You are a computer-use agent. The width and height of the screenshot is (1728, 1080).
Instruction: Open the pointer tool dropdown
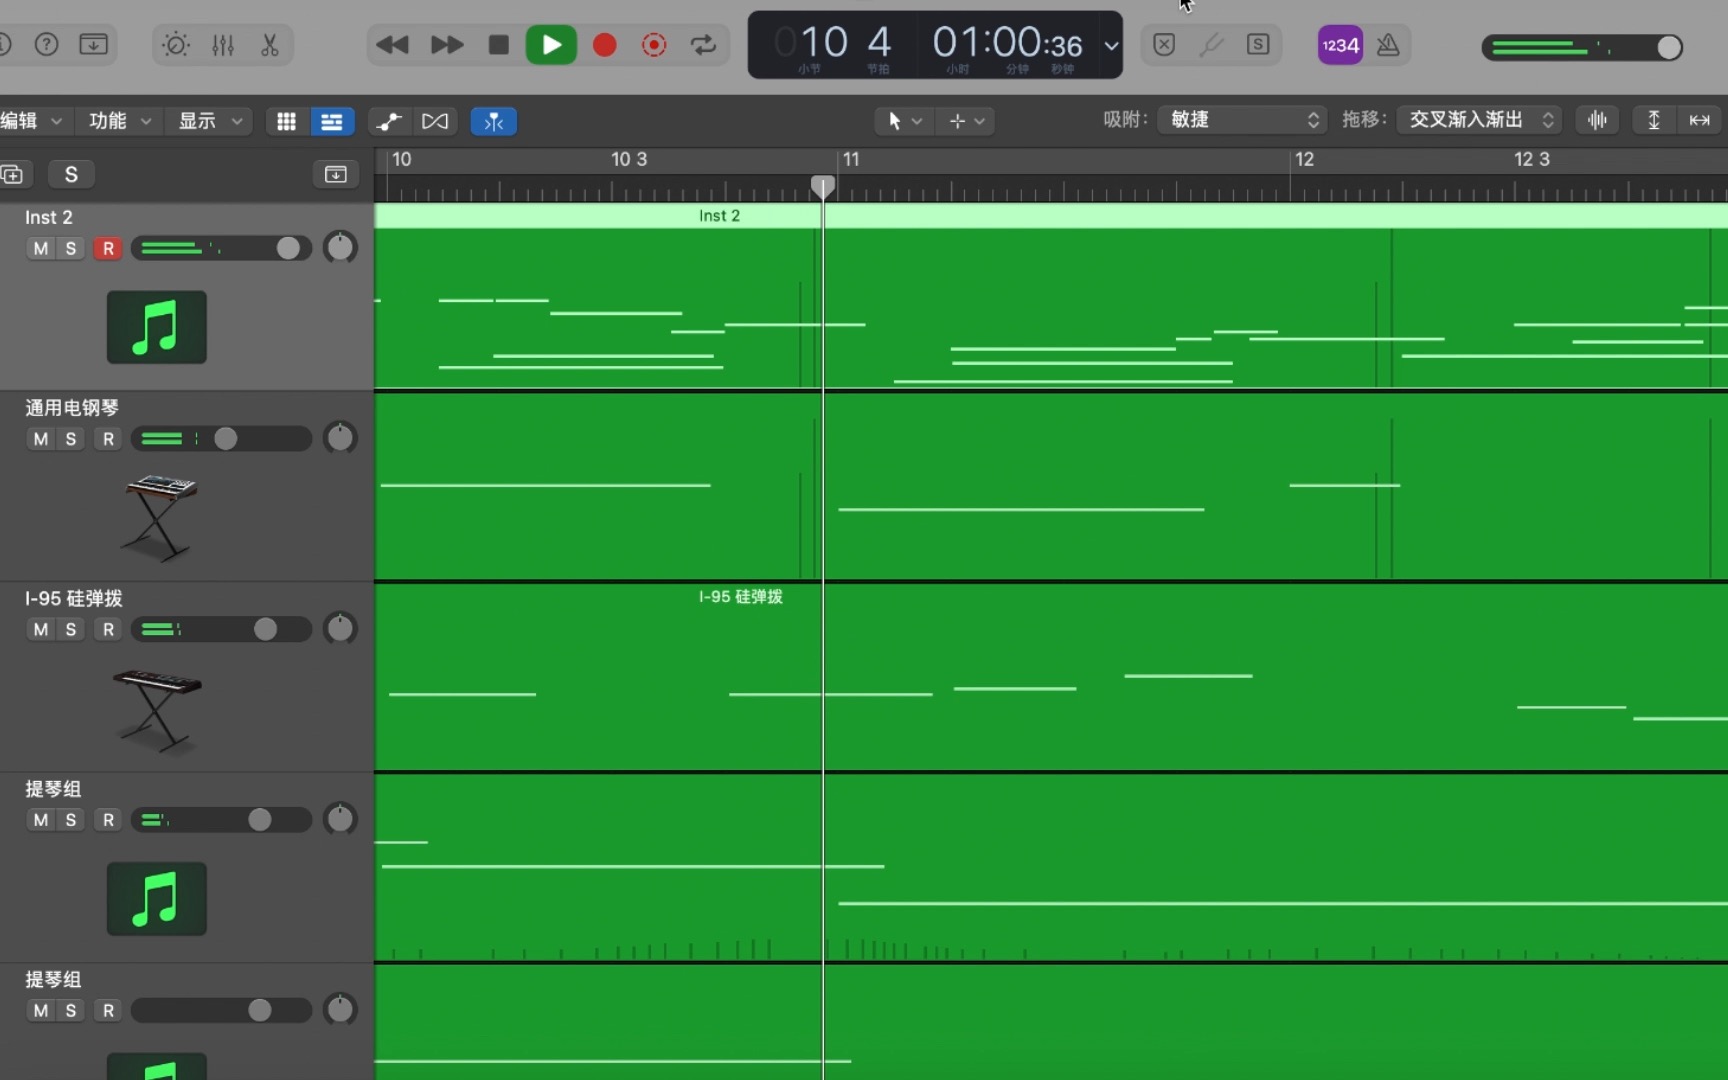(904, 121)
